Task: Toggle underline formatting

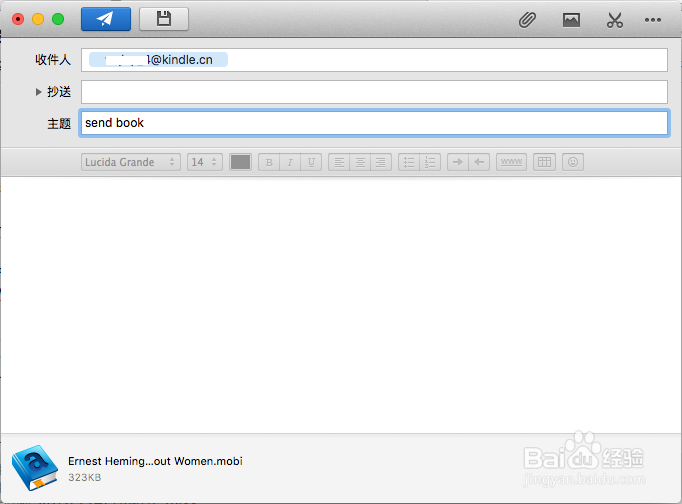Action: coord(311,162)
